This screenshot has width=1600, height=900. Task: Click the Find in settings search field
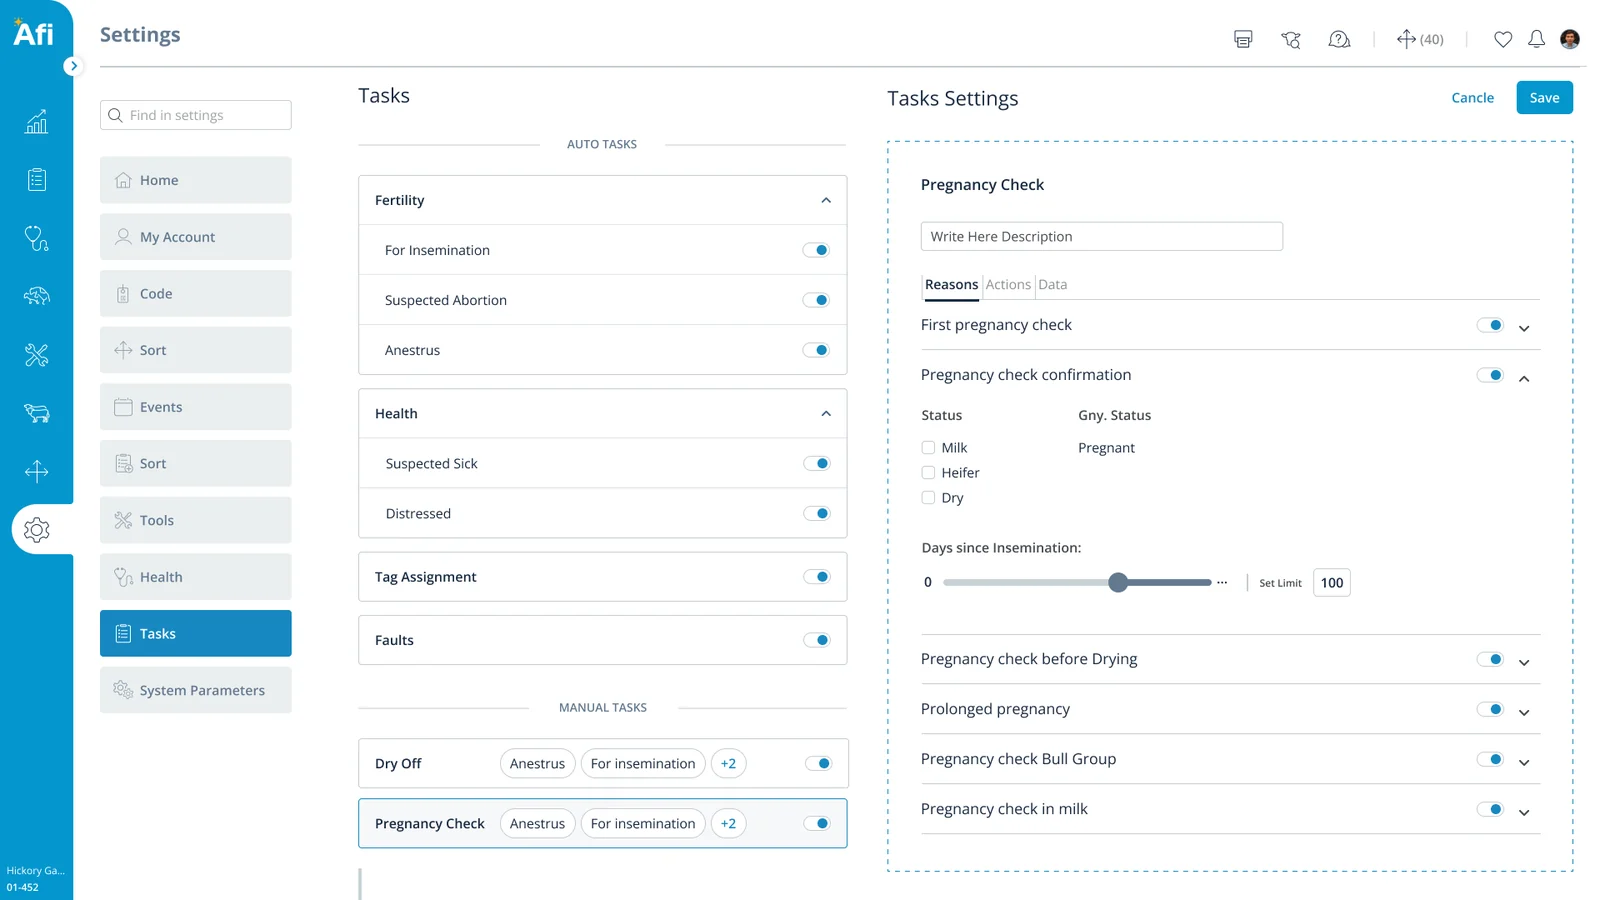point(196,115)
